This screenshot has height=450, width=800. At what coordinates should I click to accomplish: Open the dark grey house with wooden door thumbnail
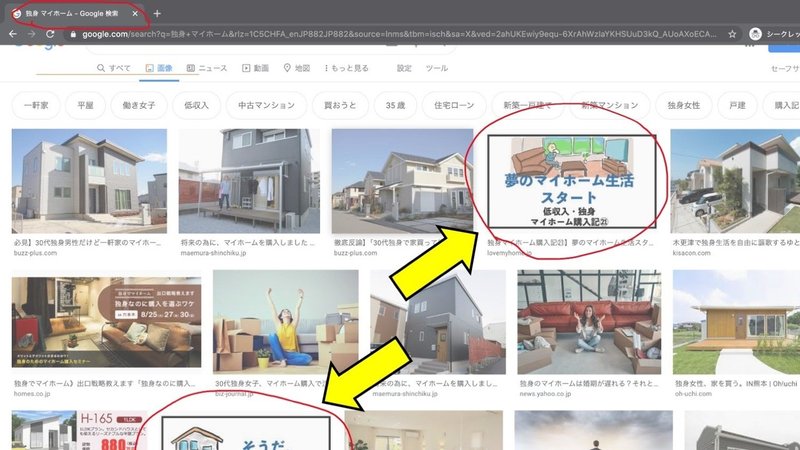438,322
